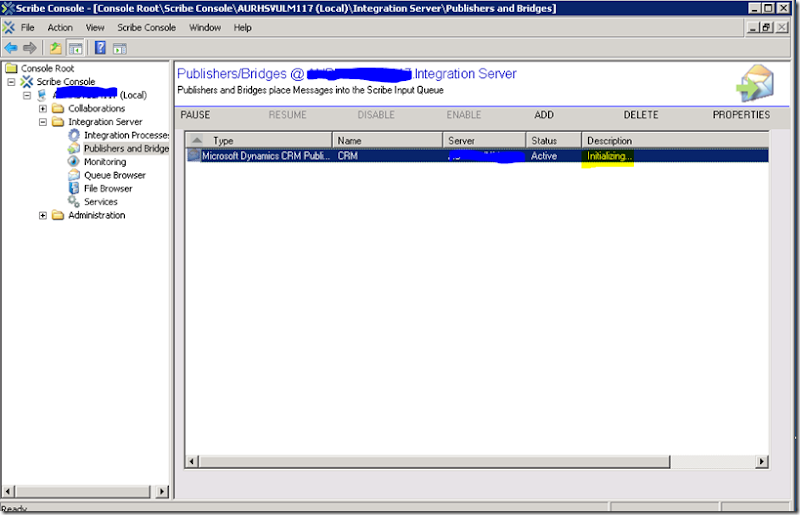Click the Scribe Console icon in title bar
Screen dimensions: 800x515
click(x=8, y=8)
